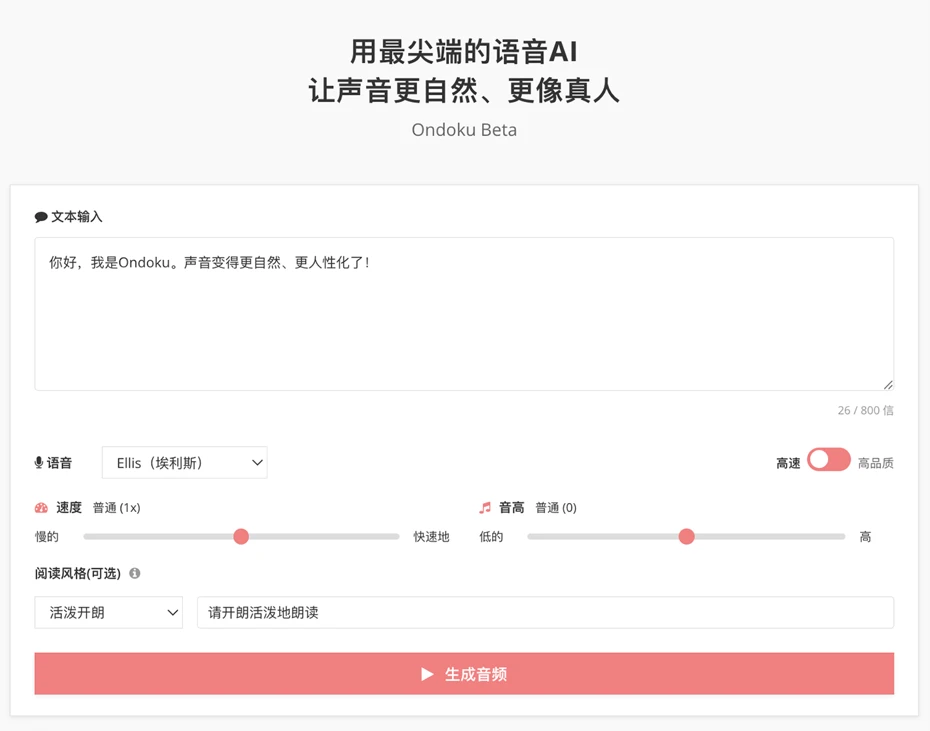The width and height of the screenshot is (930, 731).
Task: Click the 请开朗活泼地朗读 style input field
Action: click(x=546, y=612)
